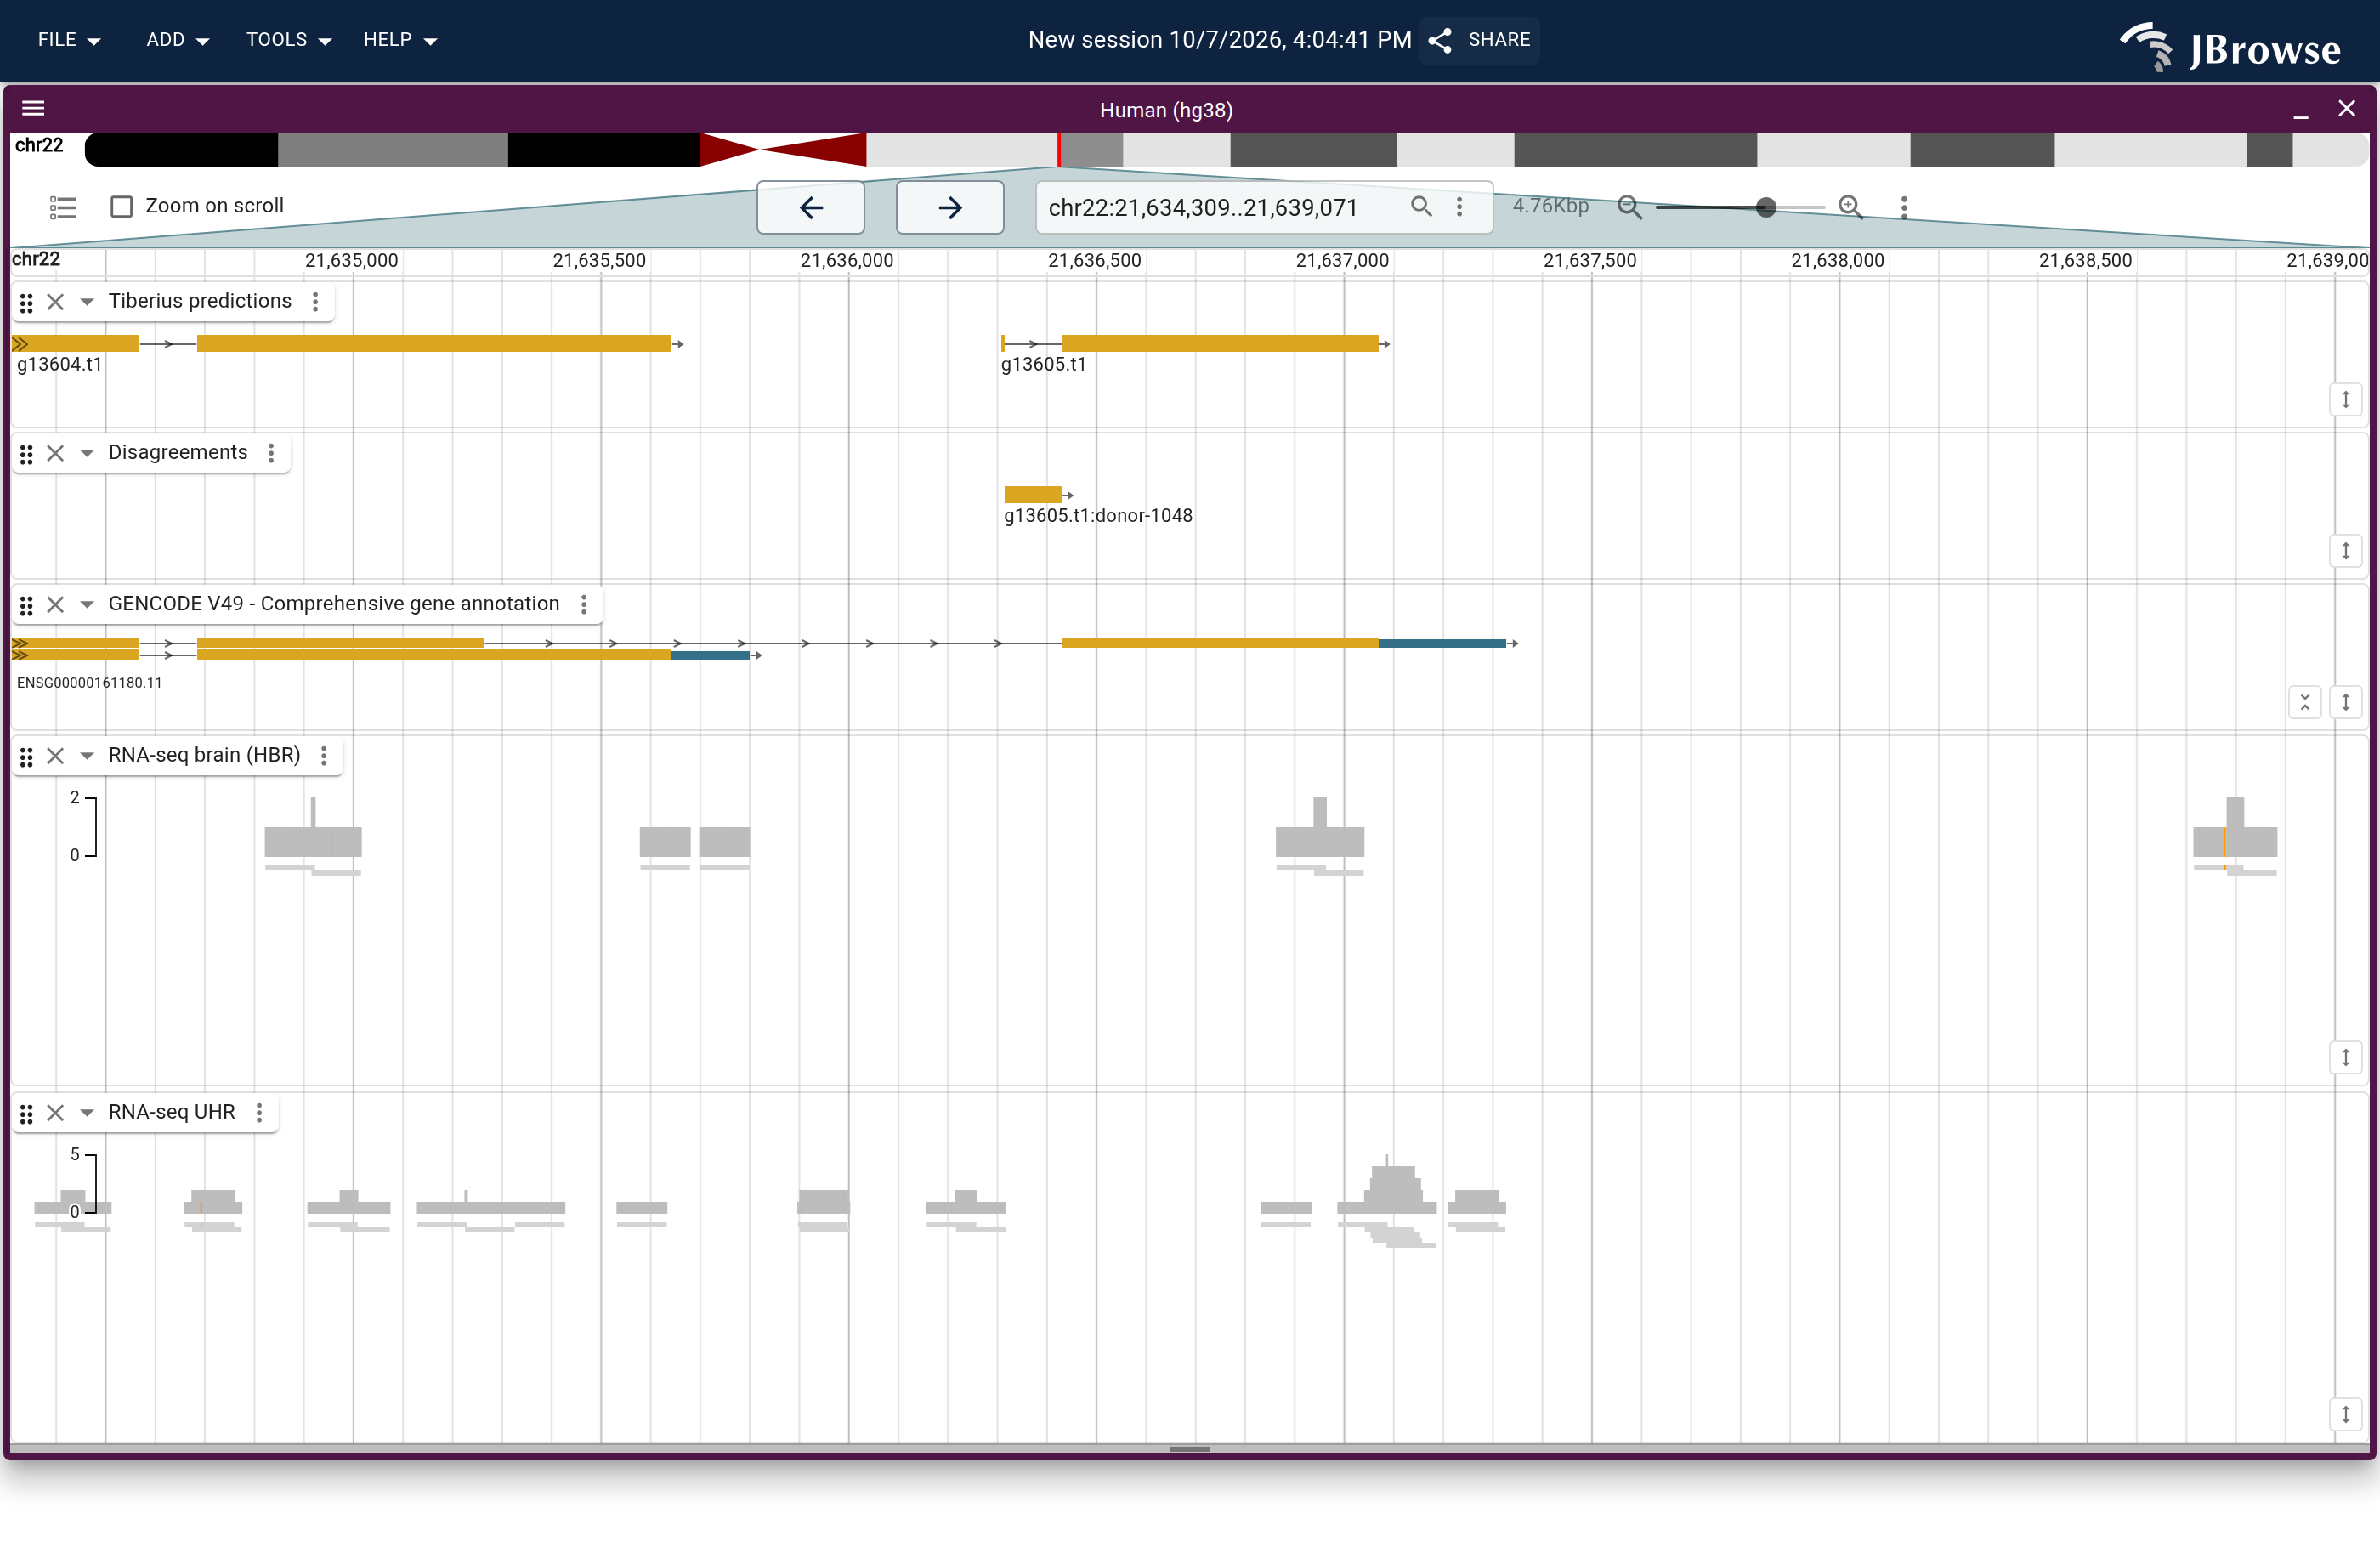Click the SHARE button

point(1480,40)
